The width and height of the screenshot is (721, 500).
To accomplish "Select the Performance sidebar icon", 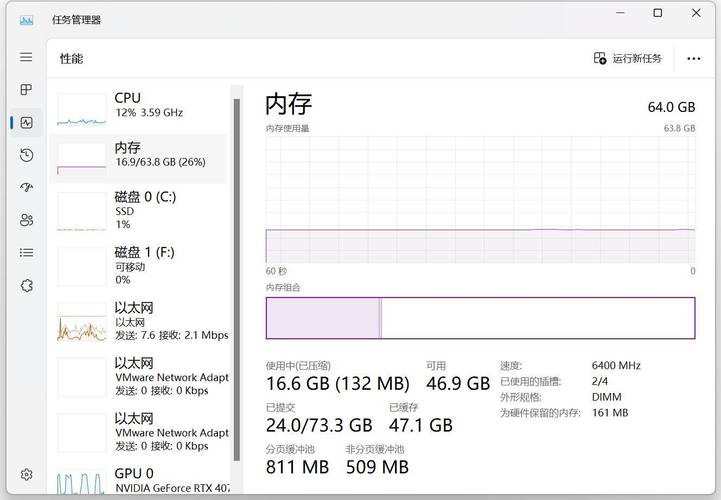I will click(27, 123).
